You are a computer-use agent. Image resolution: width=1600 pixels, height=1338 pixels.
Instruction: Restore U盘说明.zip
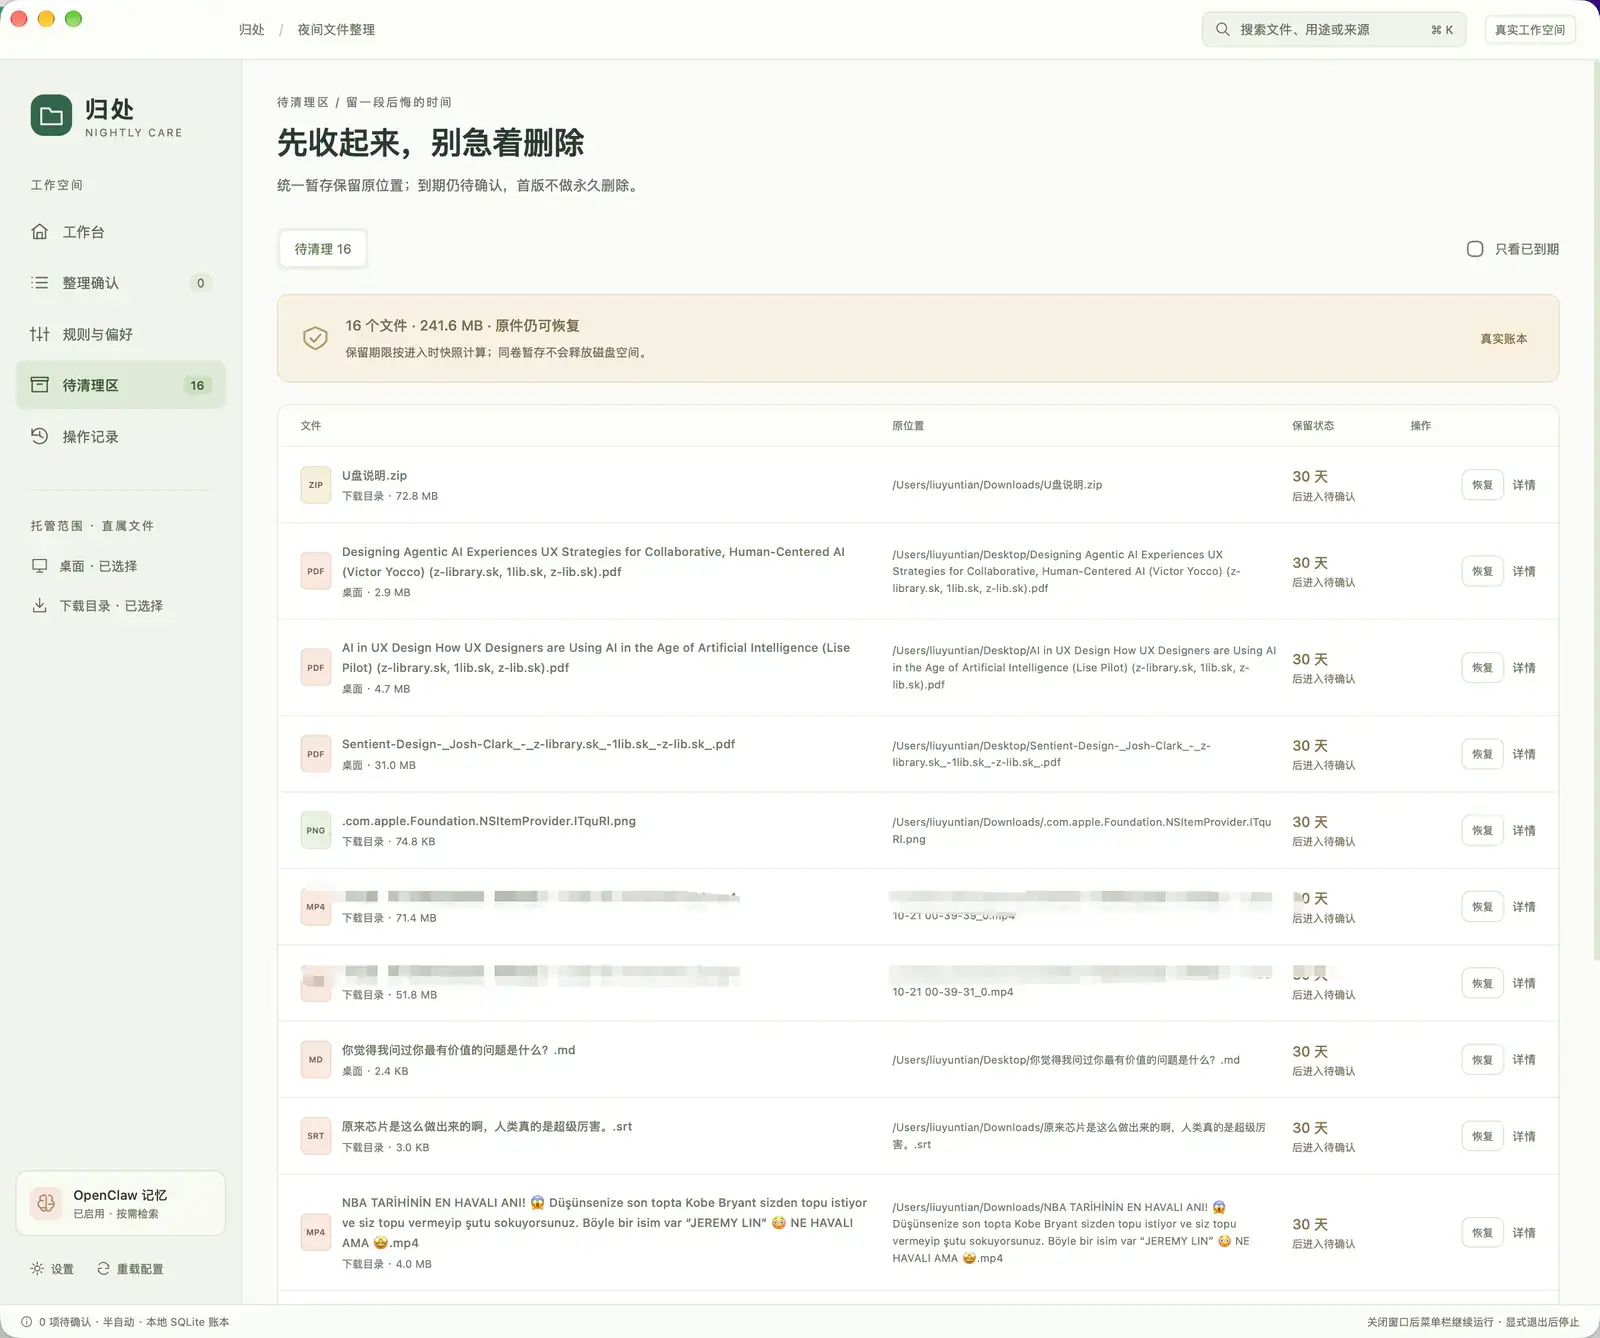click(x=1482, y=485)
